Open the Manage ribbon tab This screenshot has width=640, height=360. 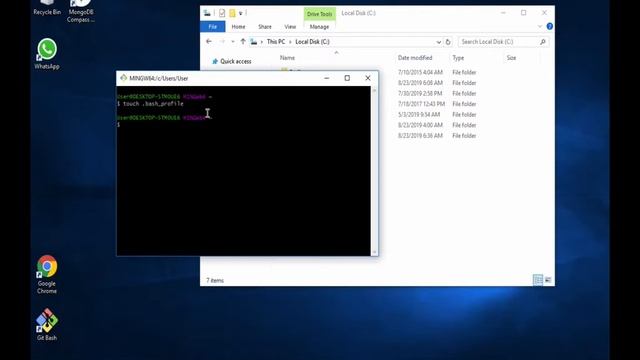(319, 27)
